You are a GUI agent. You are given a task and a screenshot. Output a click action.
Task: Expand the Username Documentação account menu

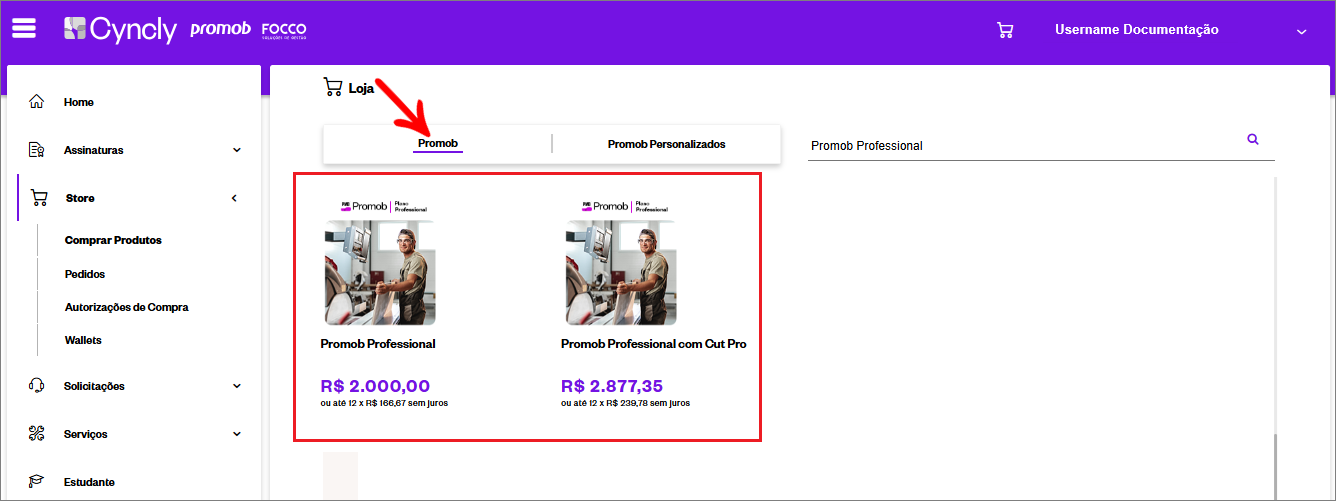(1301, 32)
